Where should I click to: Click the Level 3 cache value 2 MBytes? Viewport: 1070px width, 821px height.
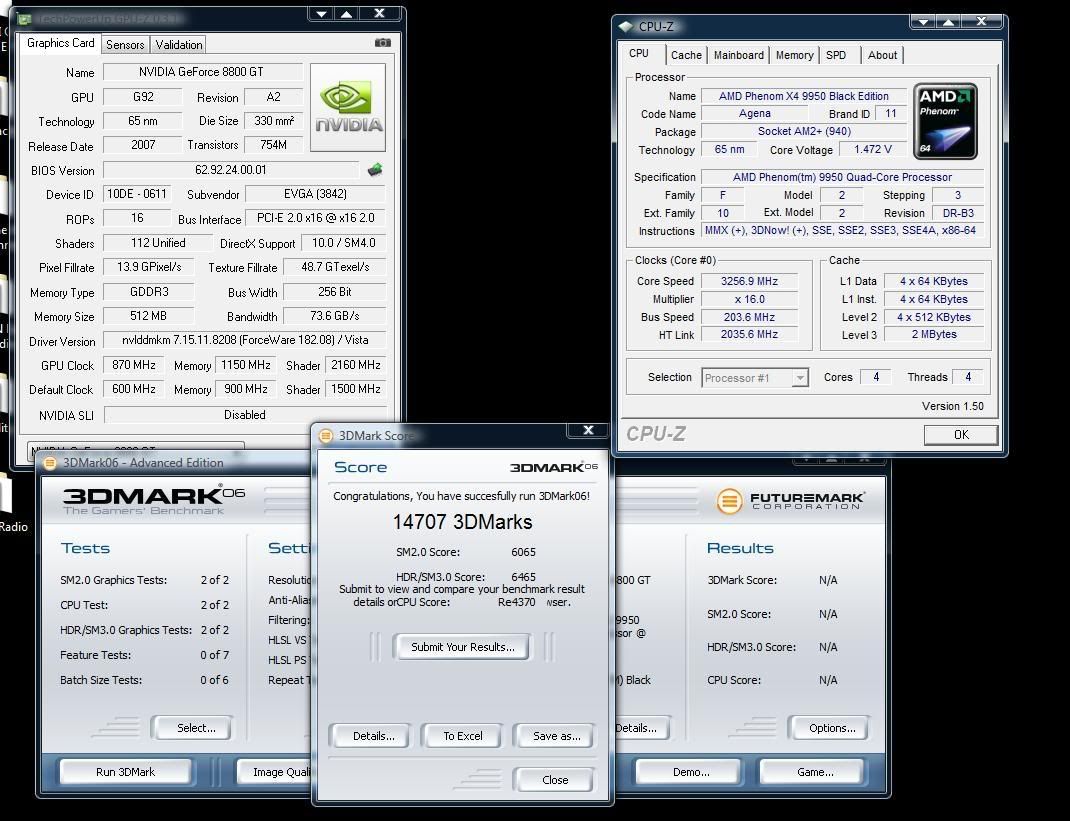click(x=934, y=334)
